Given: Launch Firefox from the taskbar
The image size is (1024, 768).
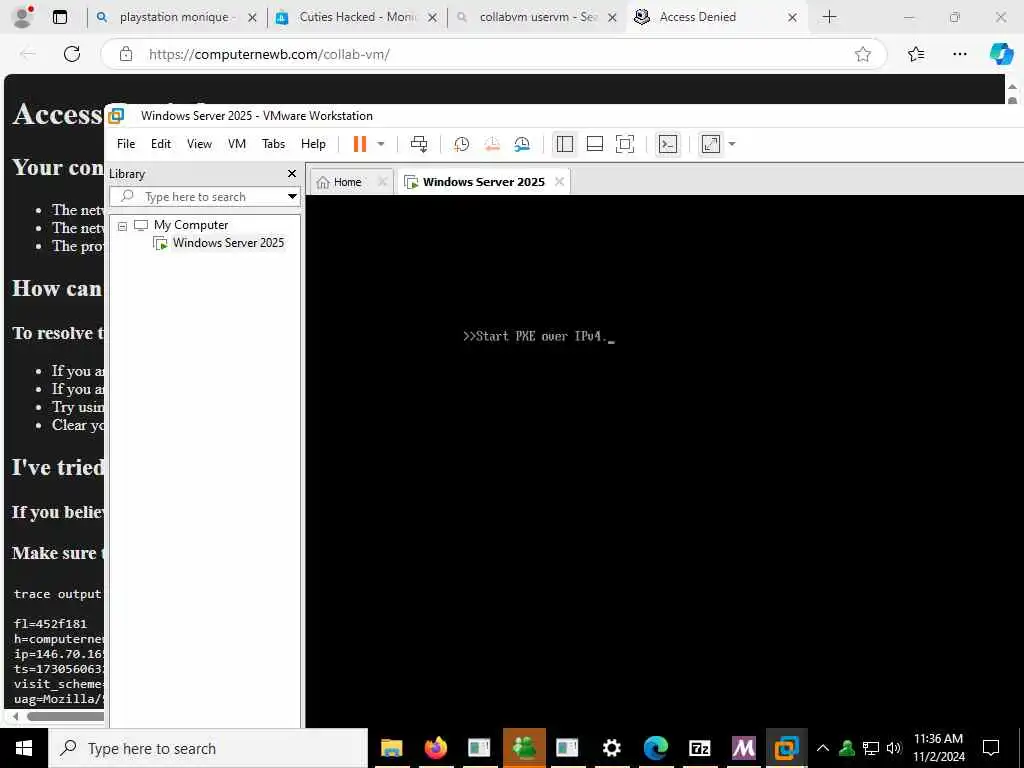Looking at the screenshot, I should pos(436,748).
